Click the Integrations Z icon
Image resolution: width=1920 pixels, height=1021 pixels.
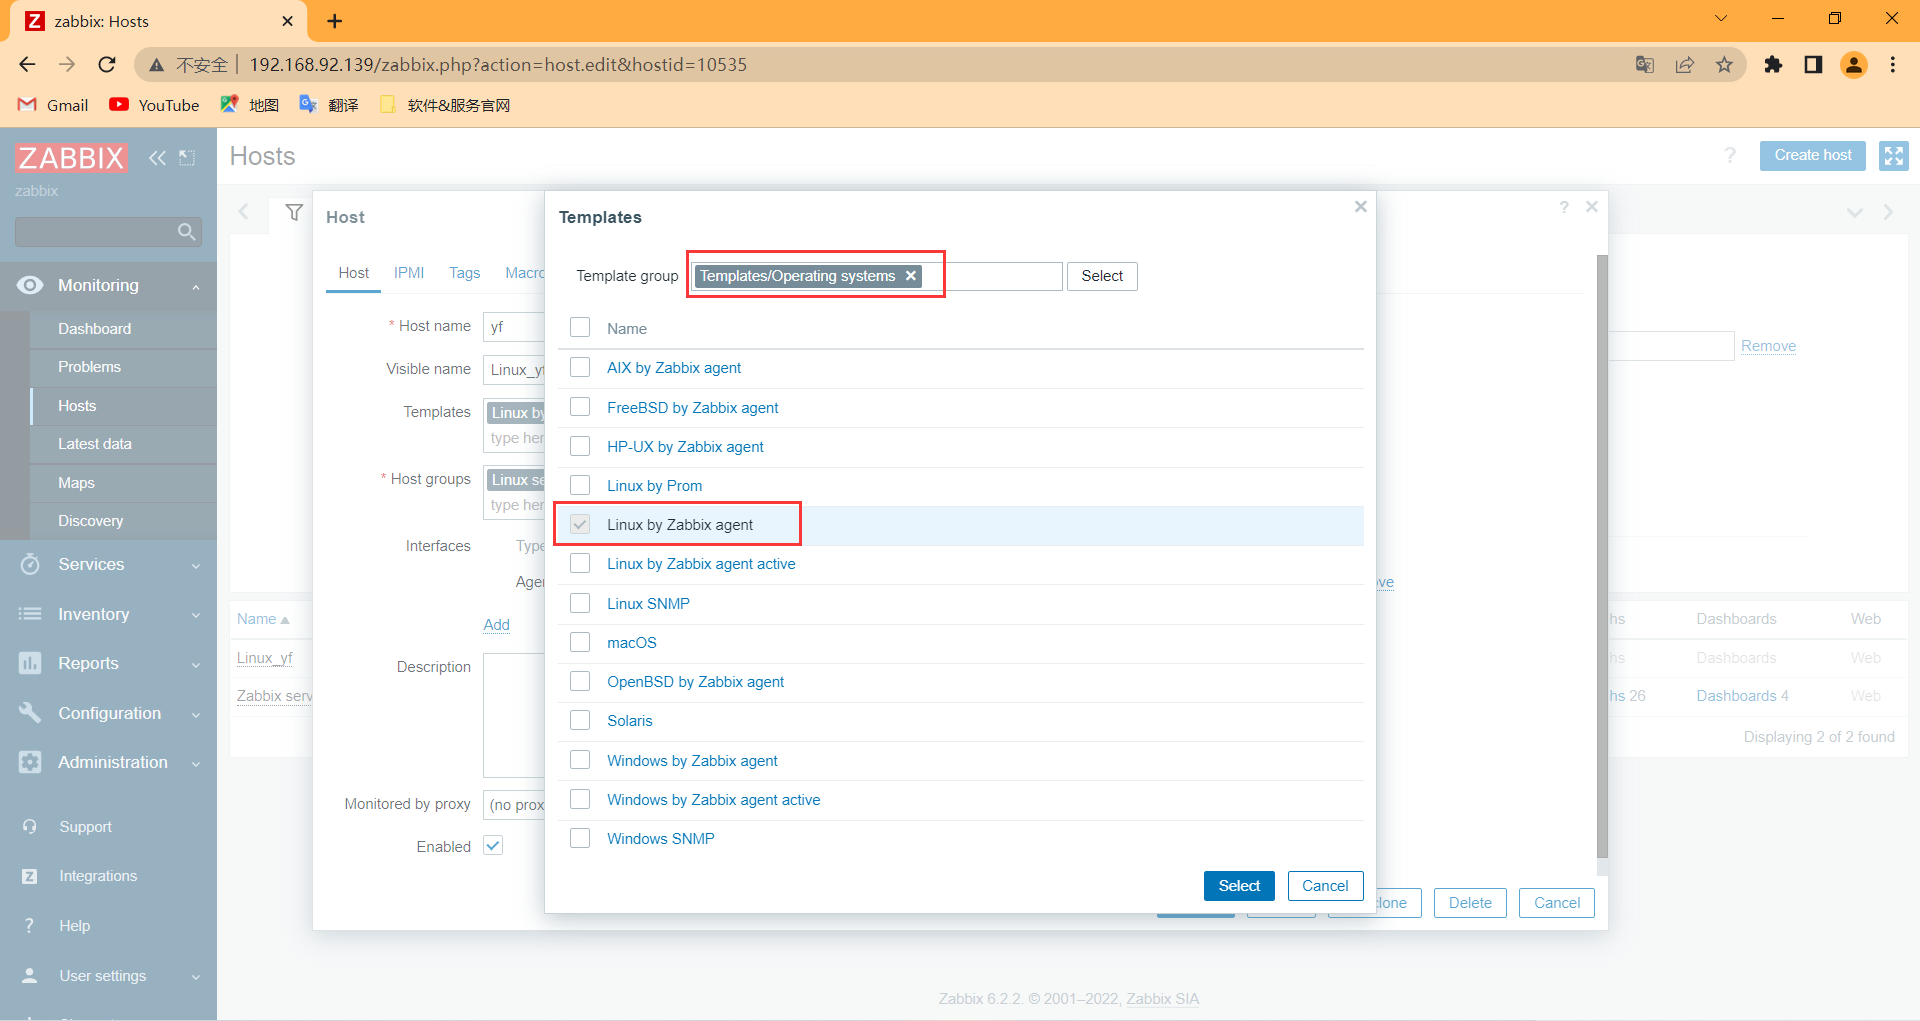click(30, 876)
